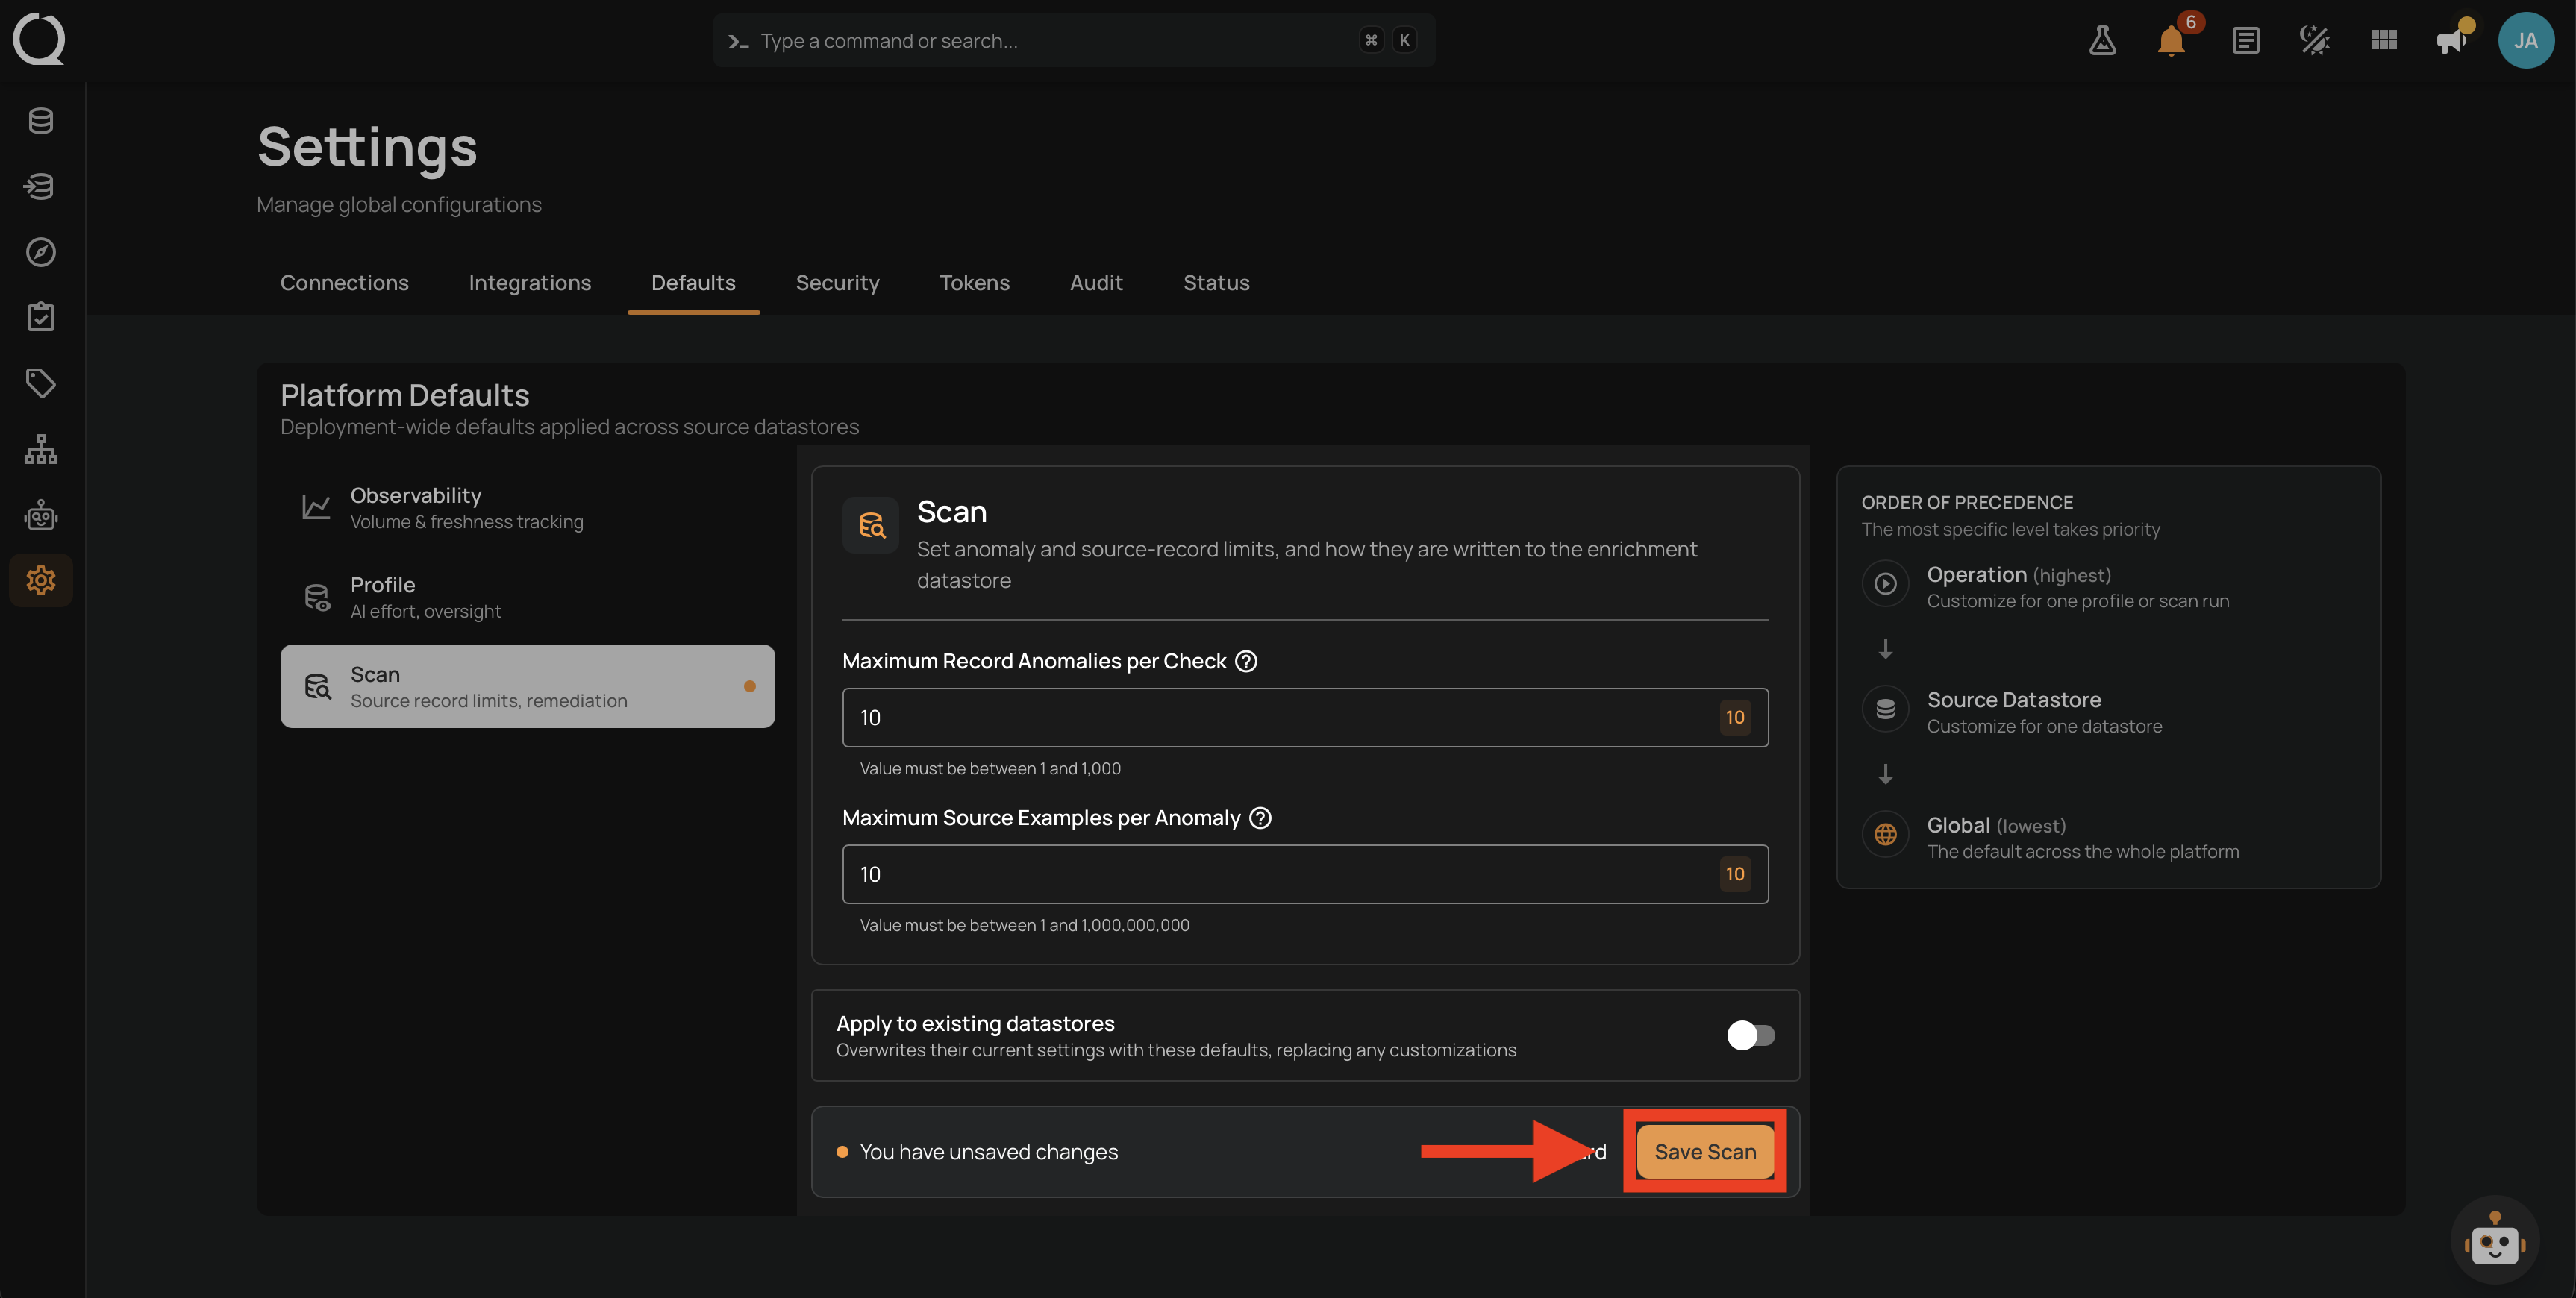Image resolution: width=2576 pixels, height=1298 pixels.
Task: Show help for Maximum Record Anomalies per Check
Action: click(x=1246, y=661)
